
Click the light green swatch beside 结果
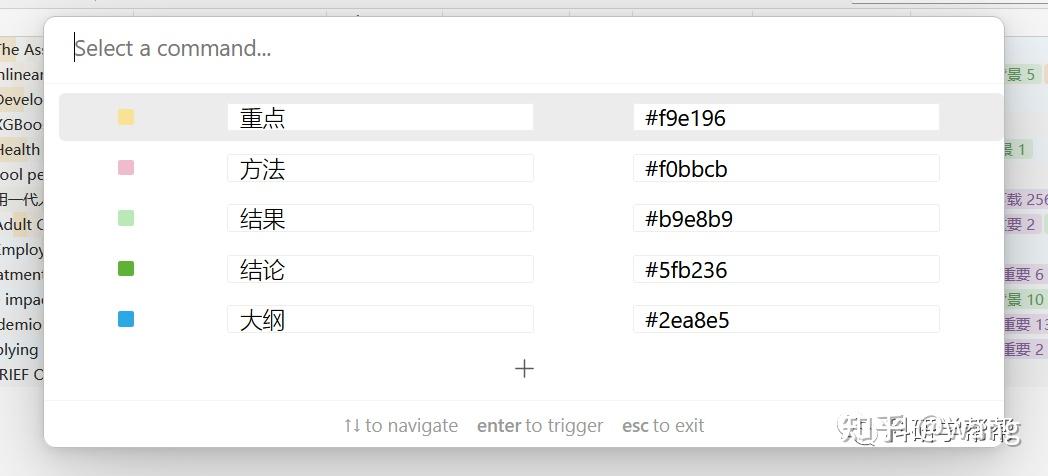tap(126, 218)
